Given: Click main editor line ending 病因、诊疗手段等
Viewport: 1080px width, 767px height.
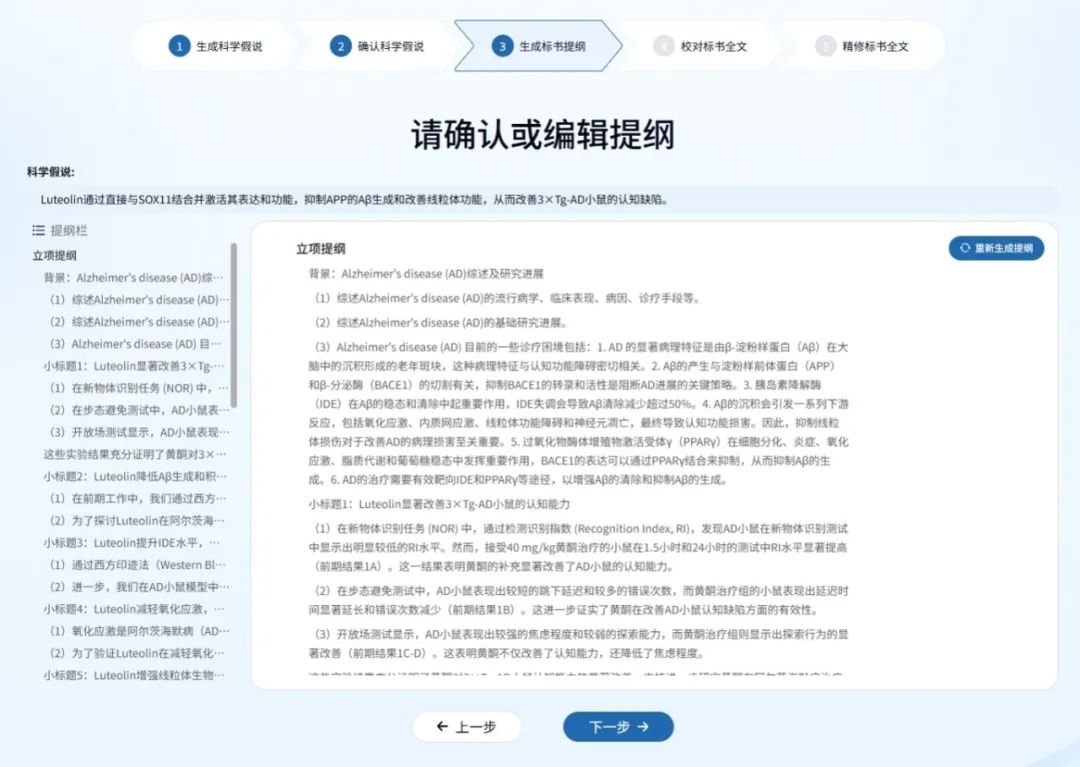Looking at the screenshot, I should pos(507,298).
